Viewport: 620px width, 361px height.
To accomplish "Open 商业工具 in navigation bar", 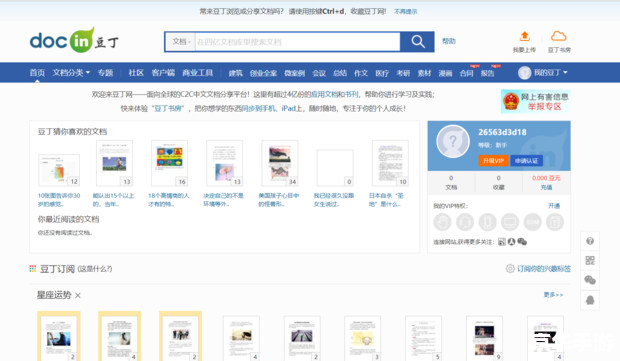I will [198, 73].
